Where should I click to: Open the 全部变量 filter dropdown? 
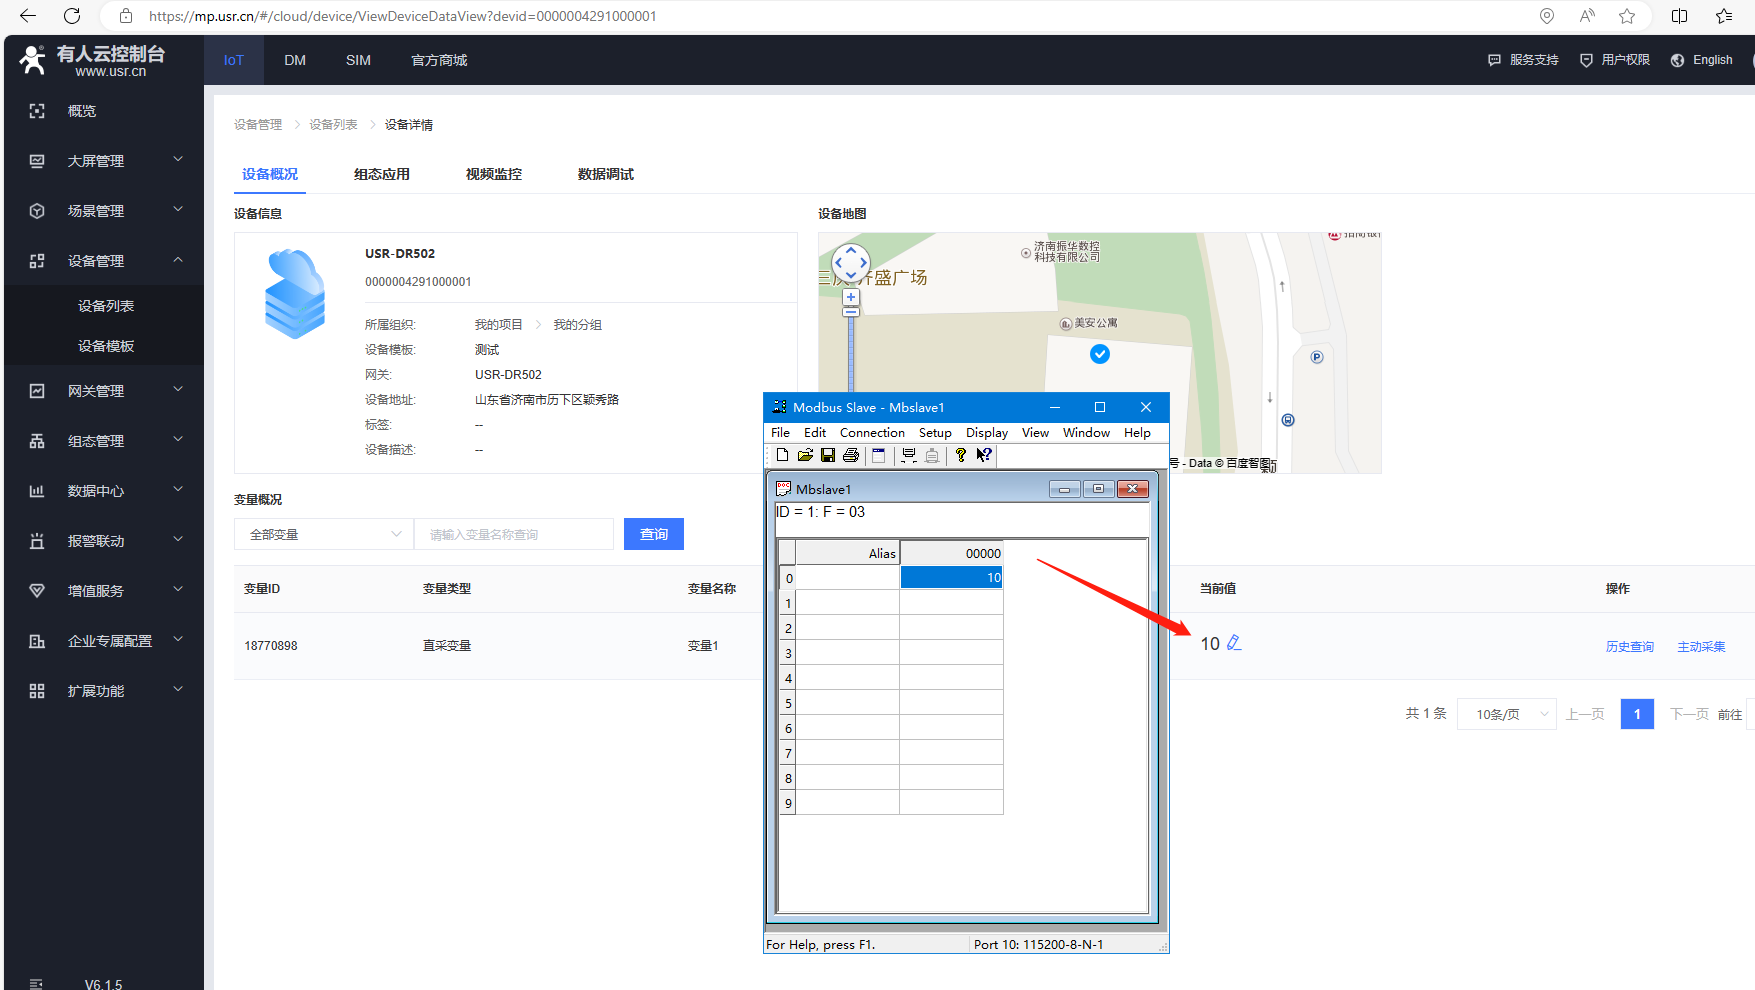click(324, 534)
